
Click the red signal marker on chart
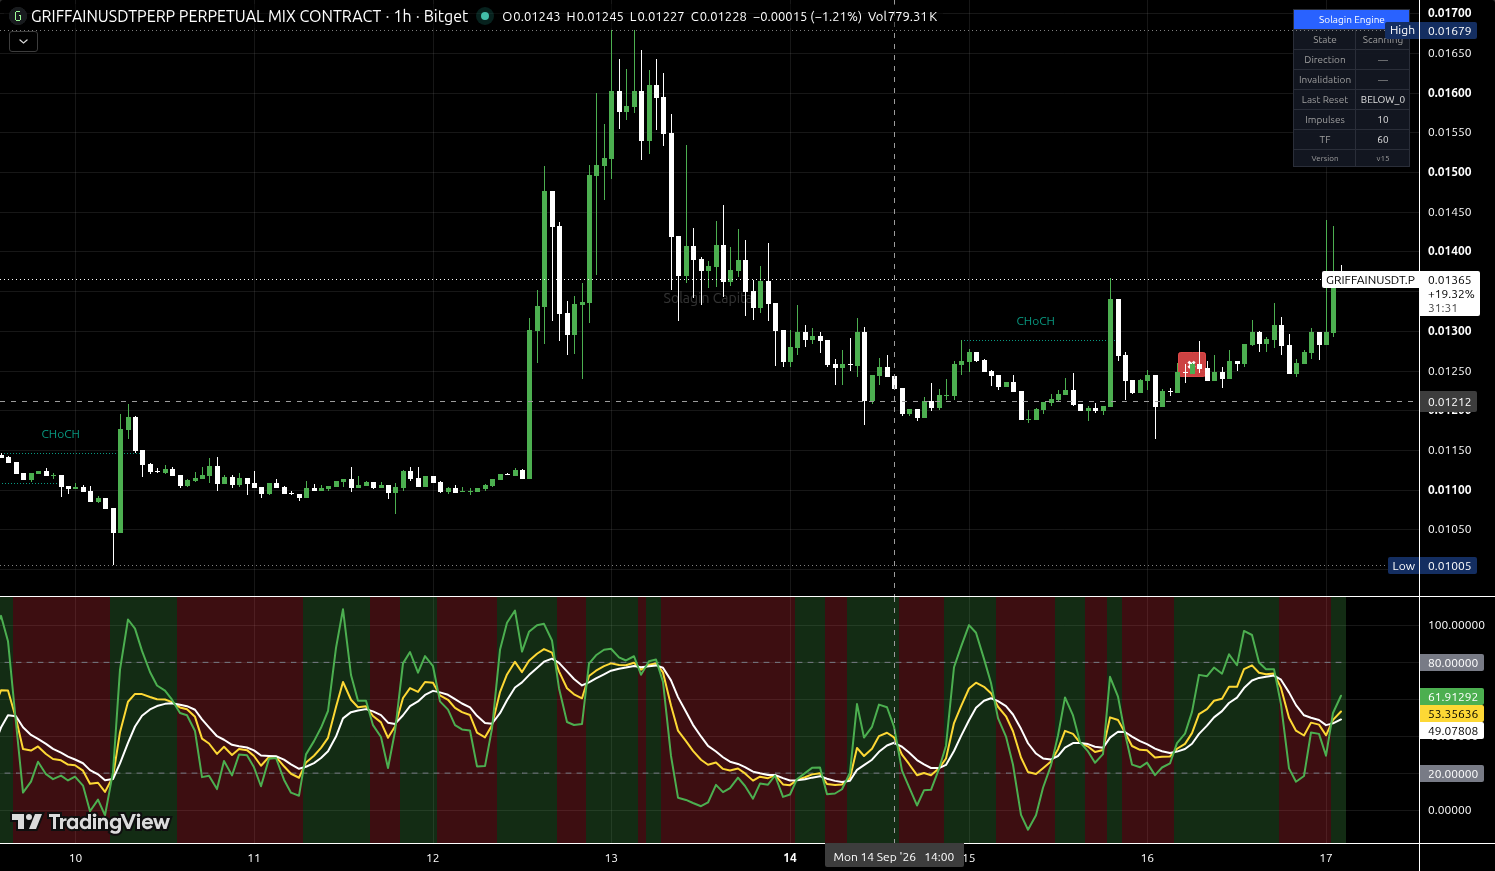pyautogui.click(x=1191, y=365)
